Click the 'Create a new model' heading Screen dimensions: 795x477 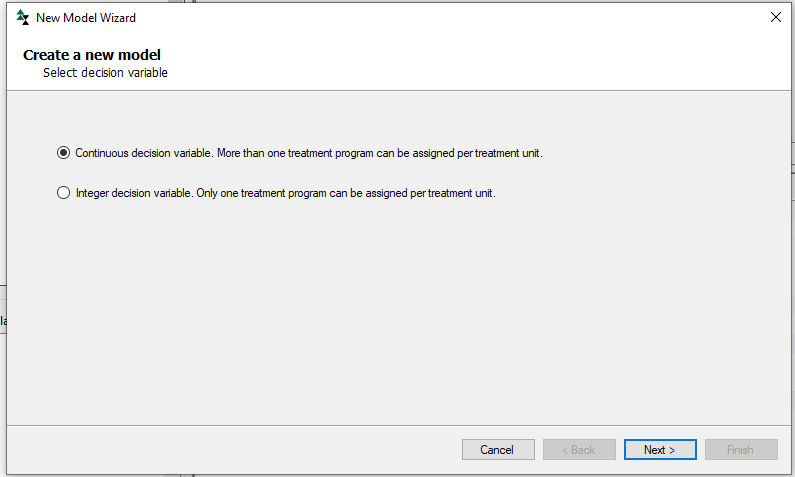click(x=92, y=55)
